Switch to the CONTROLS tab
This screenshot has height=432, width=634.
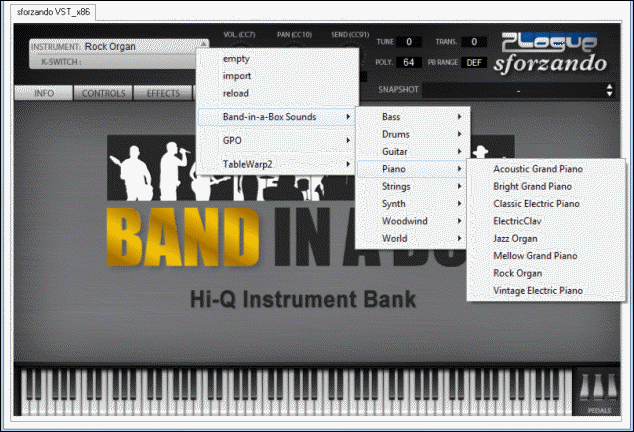point(104,93)
